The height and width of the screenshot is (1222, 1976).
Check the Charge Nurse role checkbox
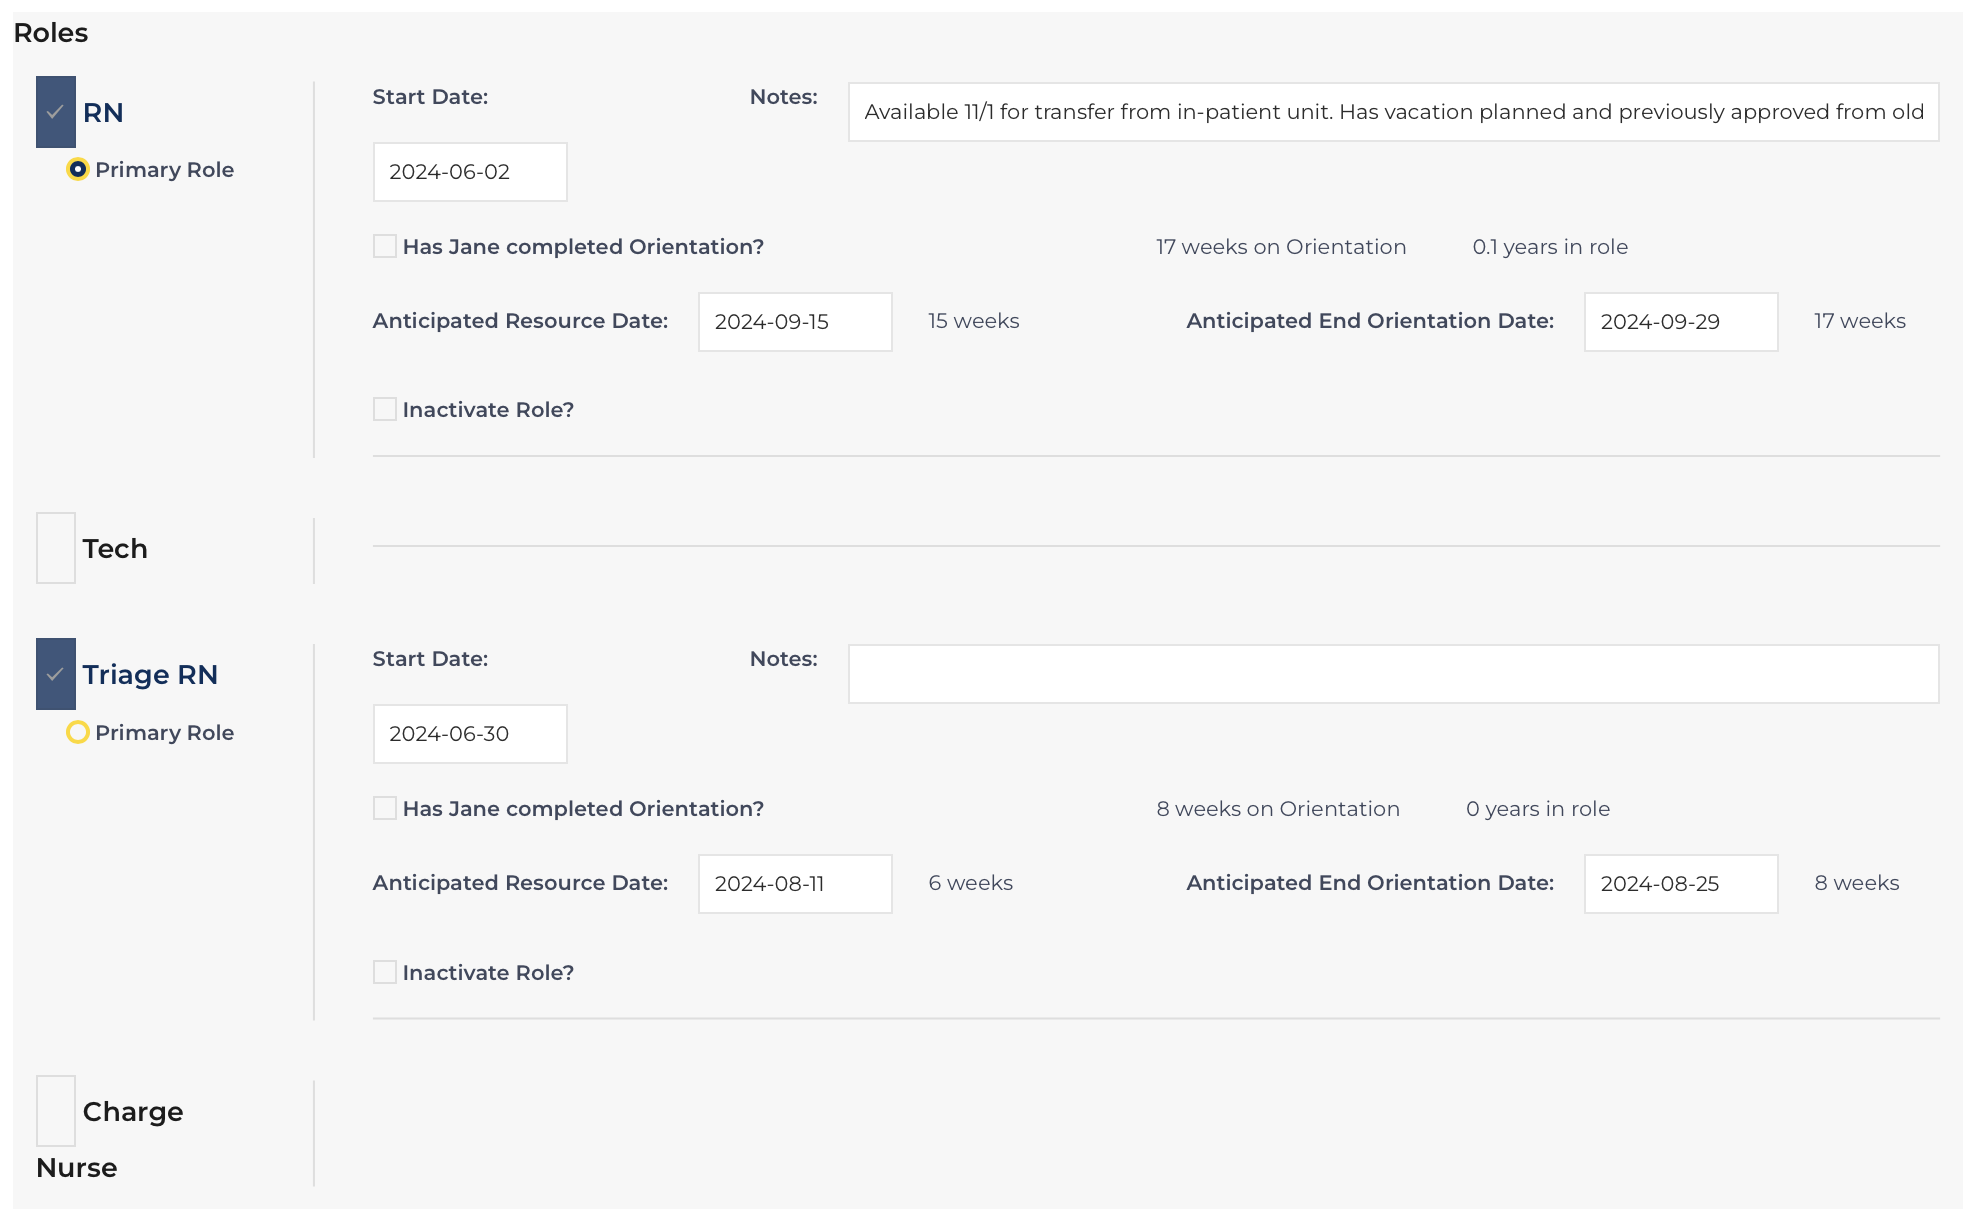[x=56, y=1111]
